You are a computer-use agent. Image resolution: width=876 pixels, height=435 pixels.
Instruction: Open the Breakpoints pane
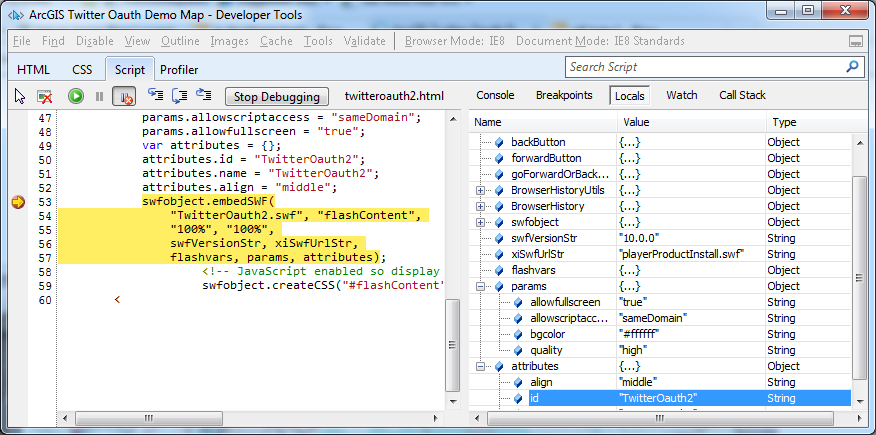[x=564, y=95]
